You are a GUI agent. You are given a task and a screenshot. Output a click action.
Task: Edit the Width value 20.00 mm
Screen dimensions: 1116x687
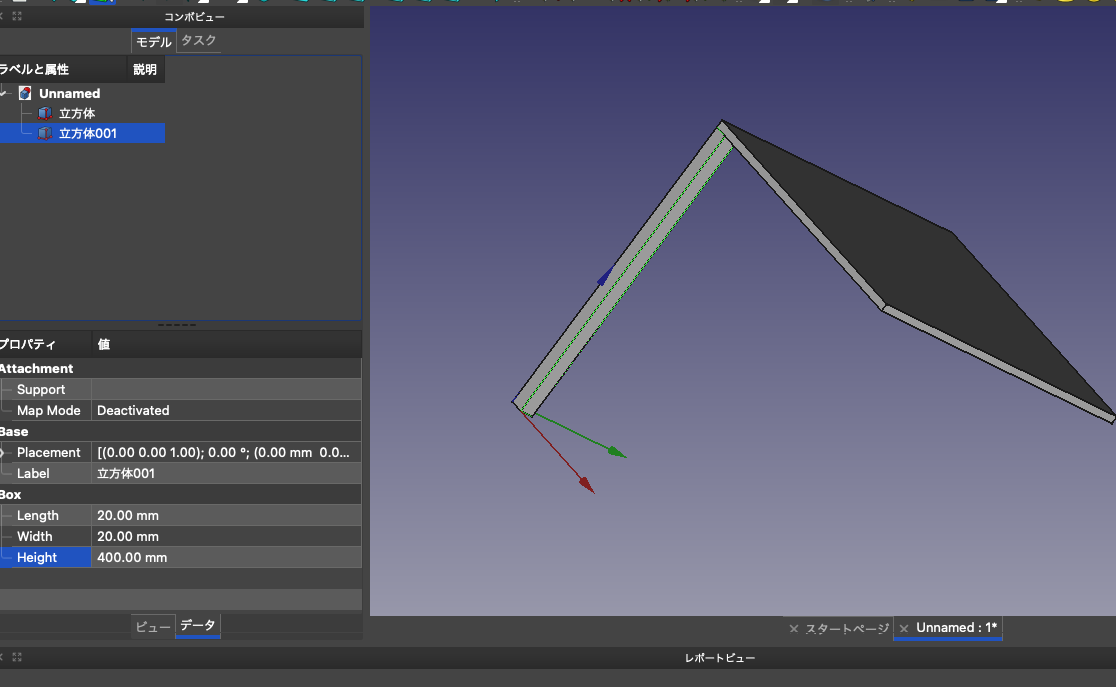click(x=226, y=537)
